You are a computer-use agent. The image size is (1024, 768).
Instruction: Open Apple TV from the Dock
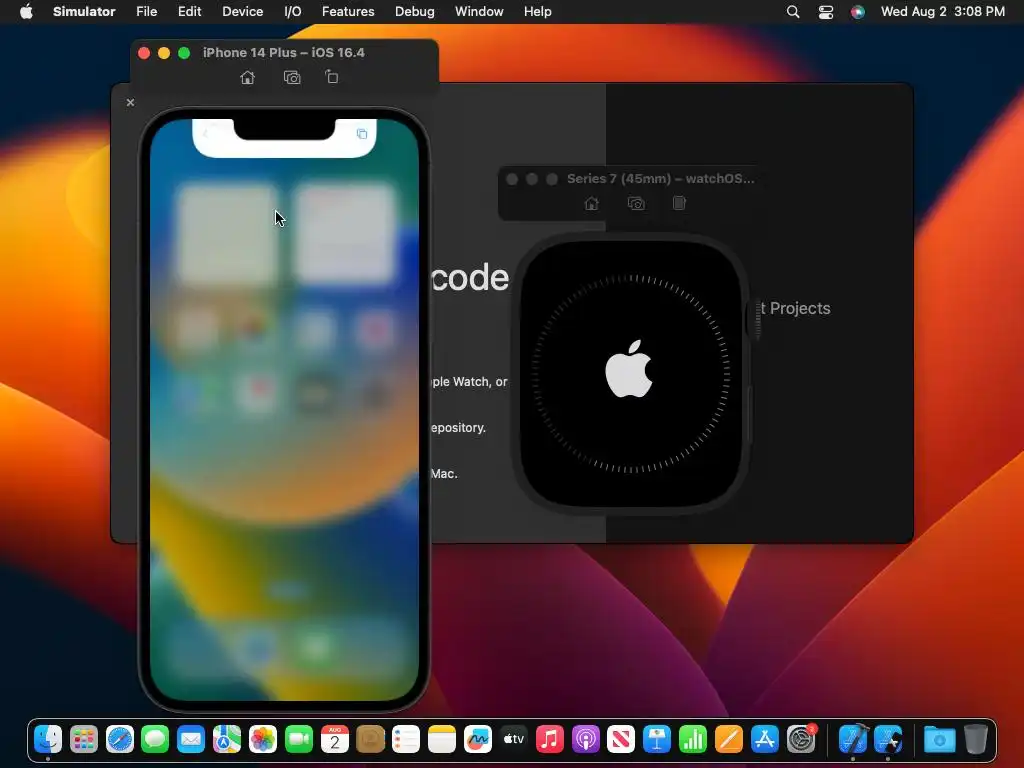[x=514, y=739]
